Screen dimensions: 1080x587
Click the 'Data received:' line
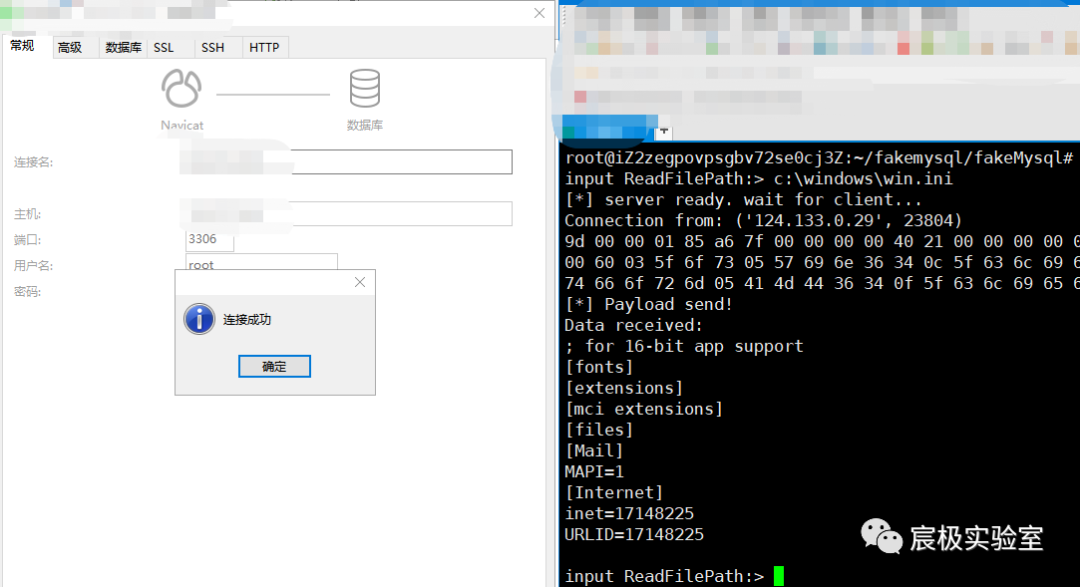(x=633, y=325)
